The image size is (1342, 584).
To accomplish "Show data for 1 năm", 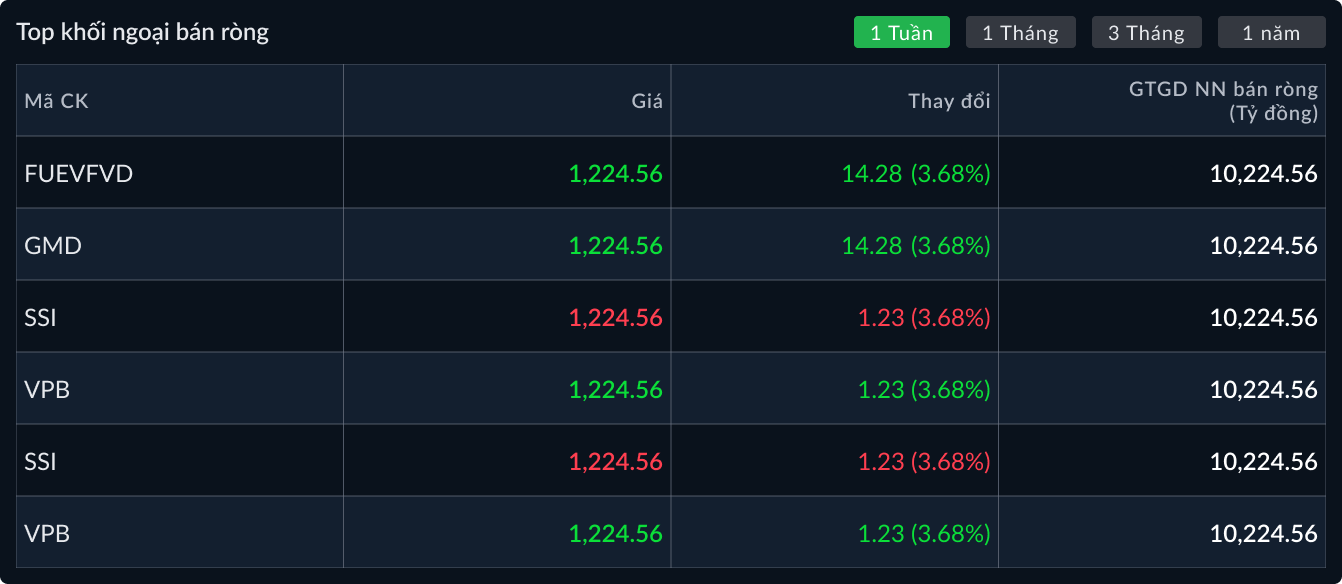I will click(x=1271, y=33).
